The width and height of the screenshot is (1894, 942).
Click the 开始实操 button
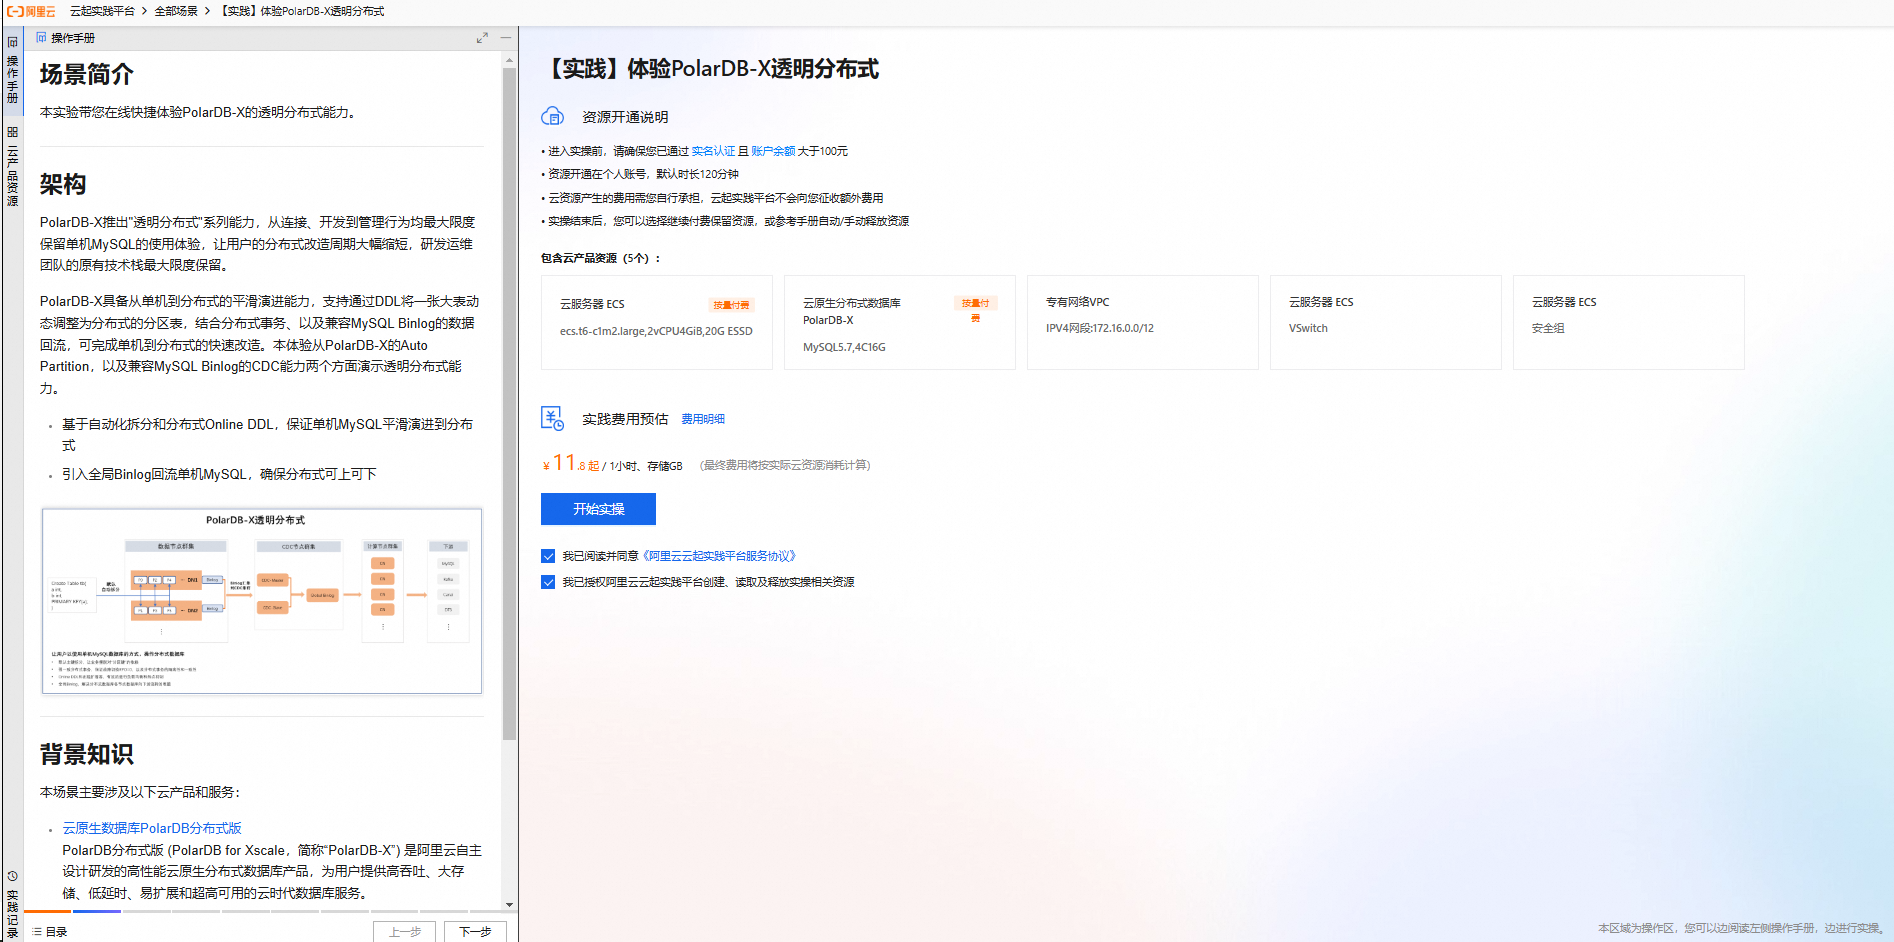tap(598, 509)
